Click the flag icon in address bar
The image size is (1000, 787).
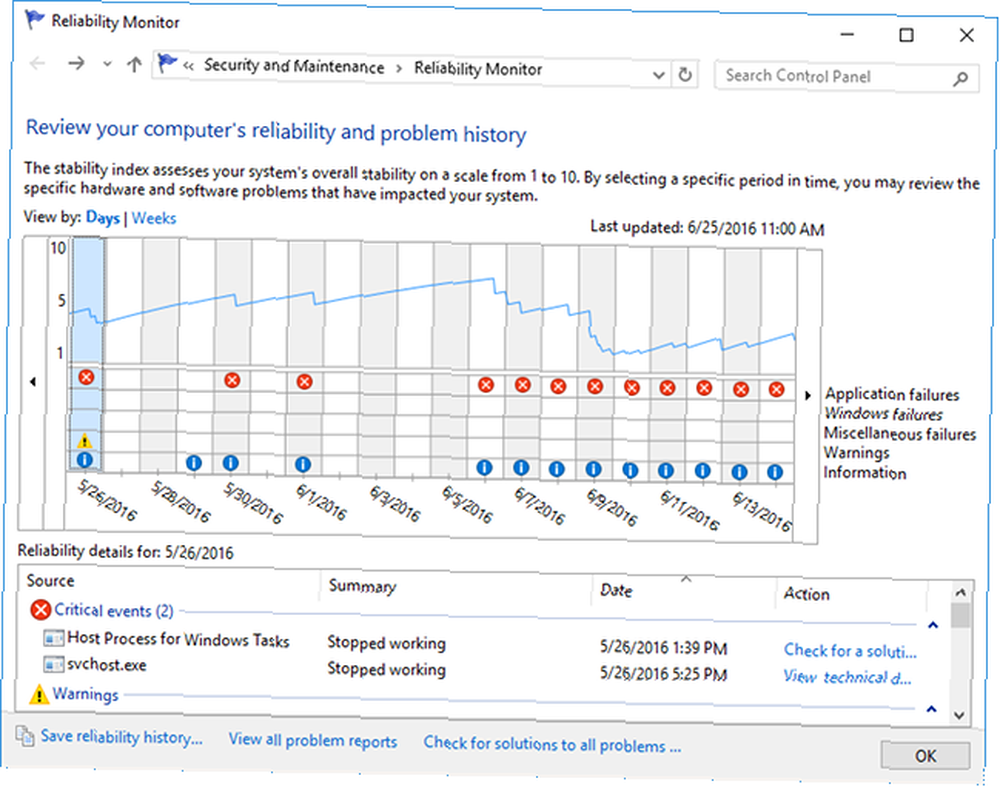(167, 63)
